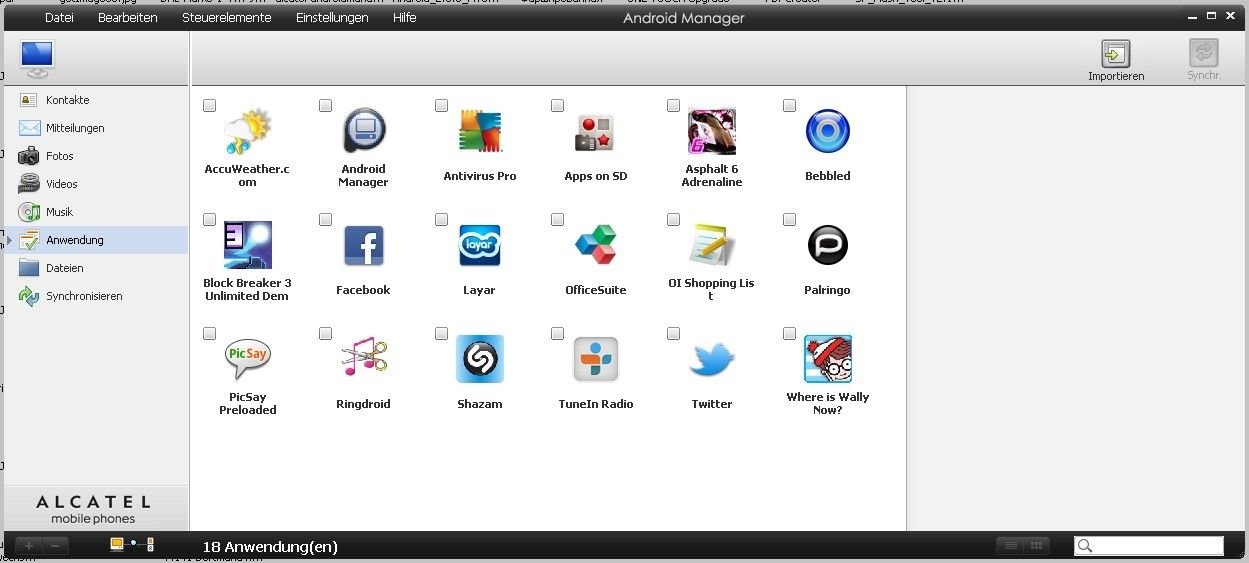Open the Bearbeiten menu
This screenshot has width=1249, height=563.
(127, 17)
